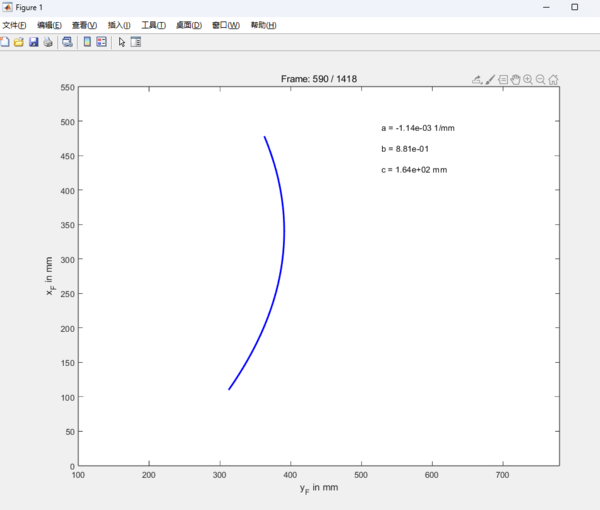Click the Open File folder icon
Screen dimensions: 600x510
tap(19, 43)
